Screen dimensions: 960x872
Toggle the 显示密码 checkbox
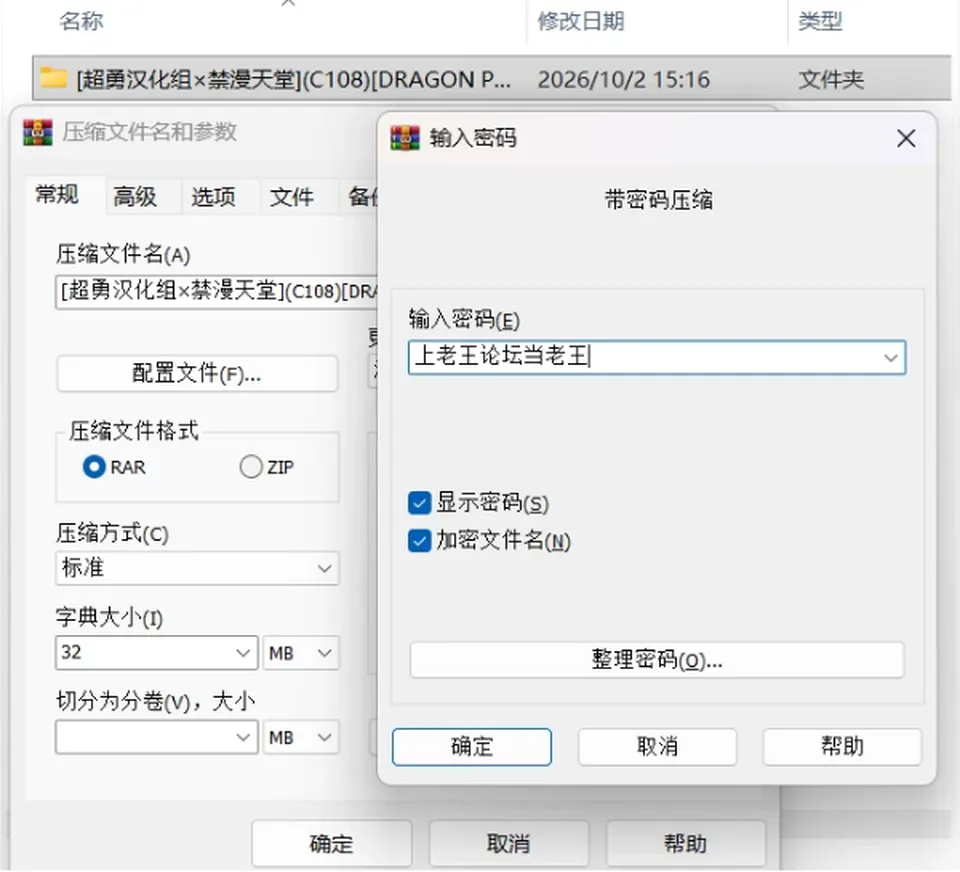419,503
